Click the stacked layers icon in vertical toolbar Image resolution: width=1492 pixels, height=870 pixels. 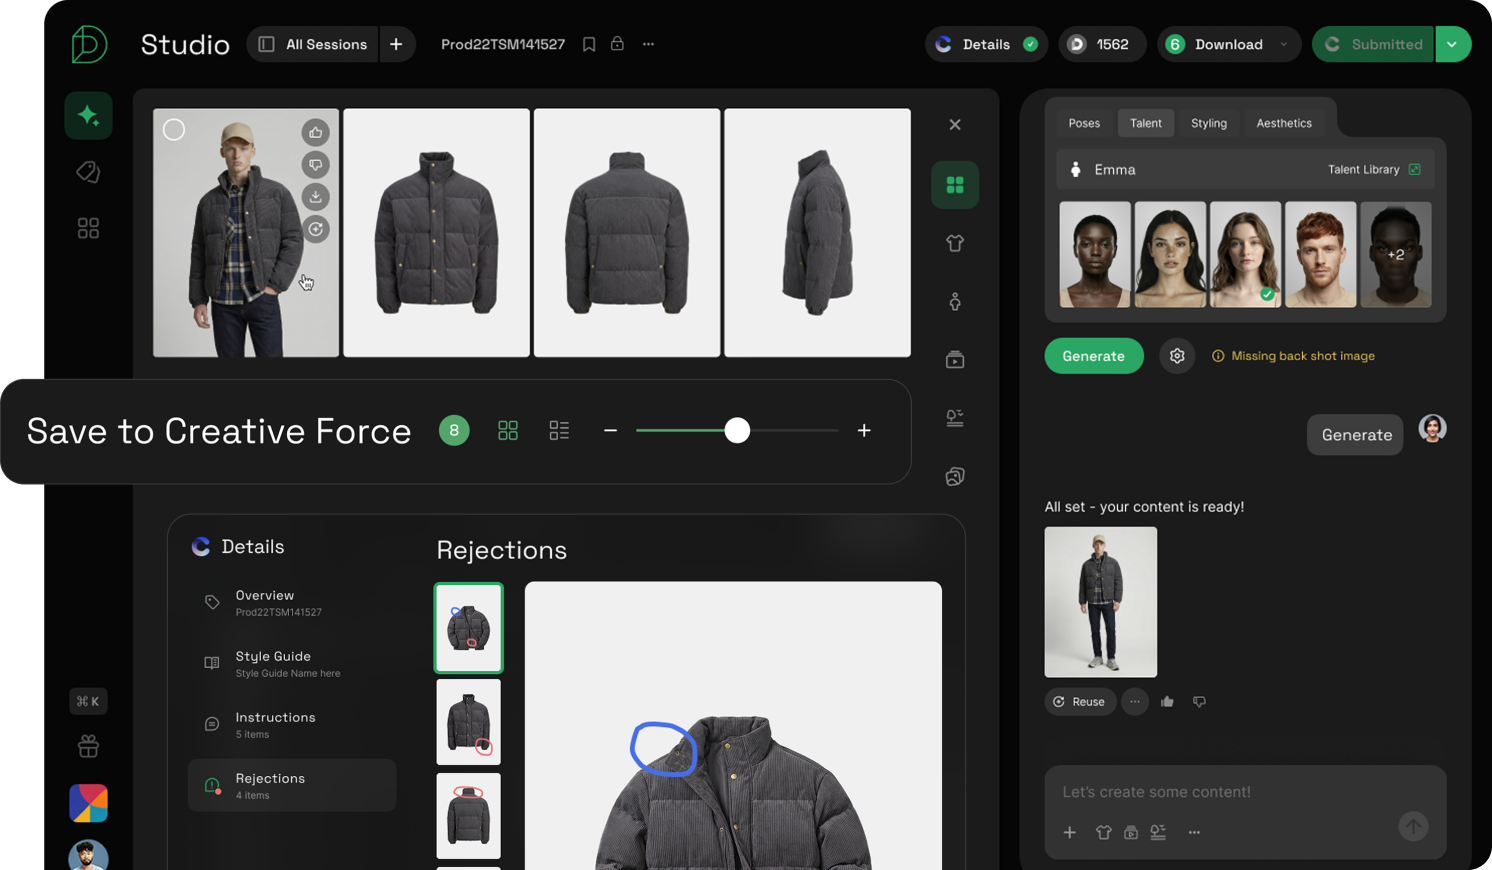[955, 476]
